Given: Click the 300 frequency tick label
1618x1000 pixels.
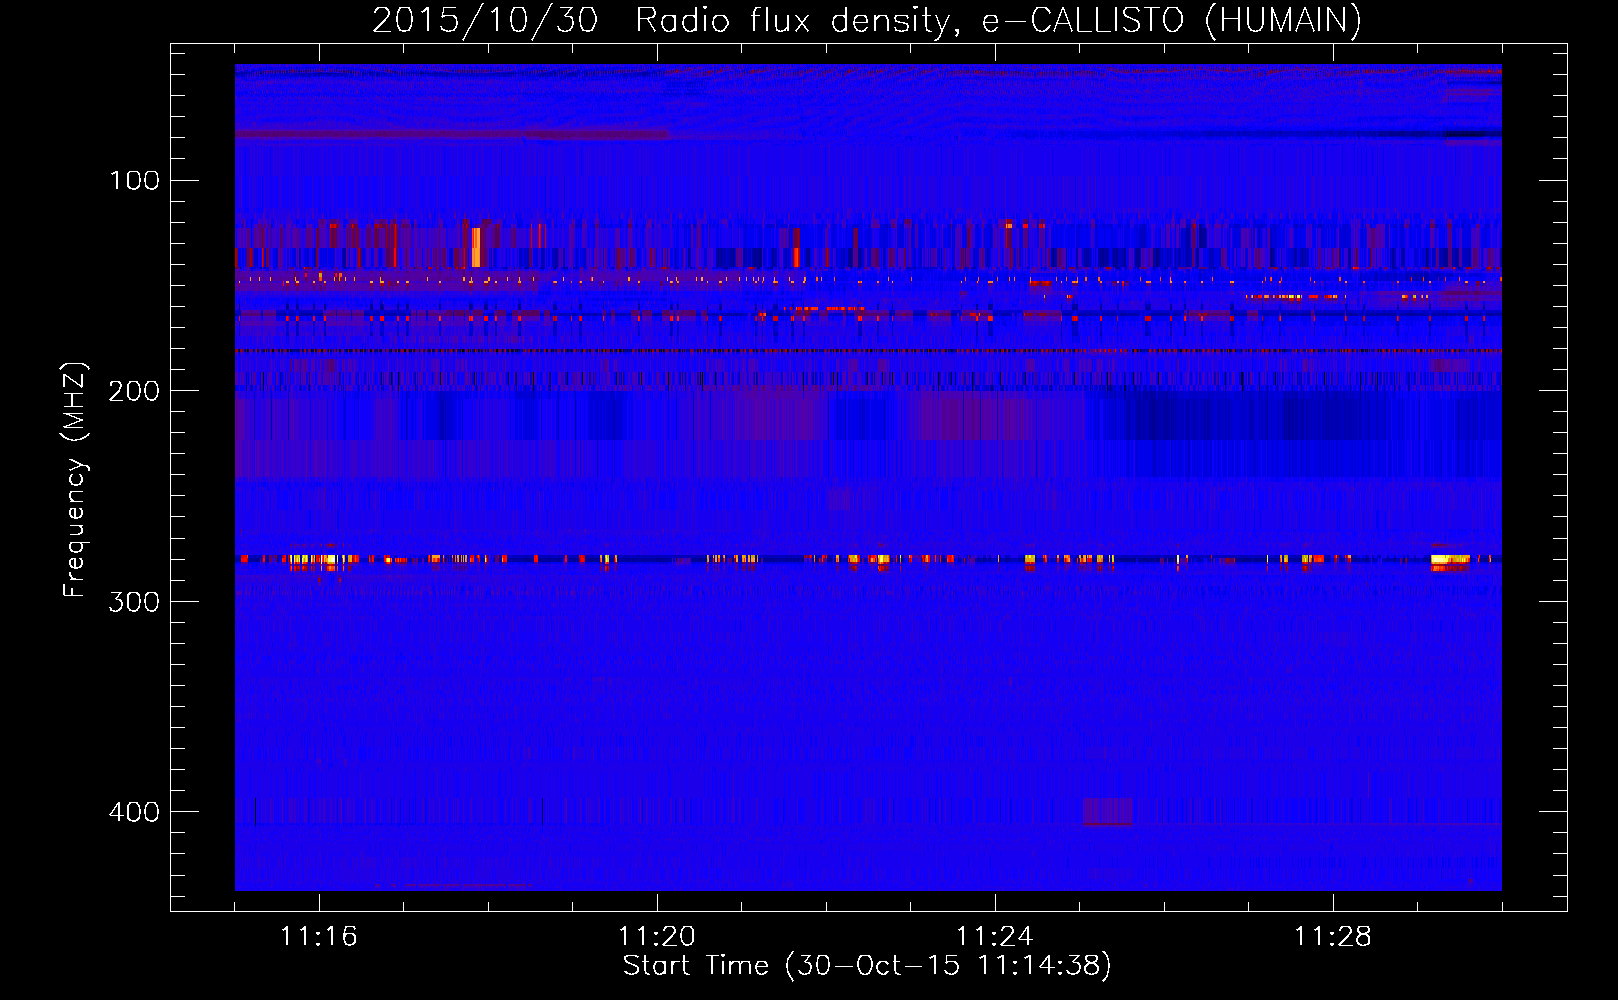Looking at the screenshot, I should 134,602.
